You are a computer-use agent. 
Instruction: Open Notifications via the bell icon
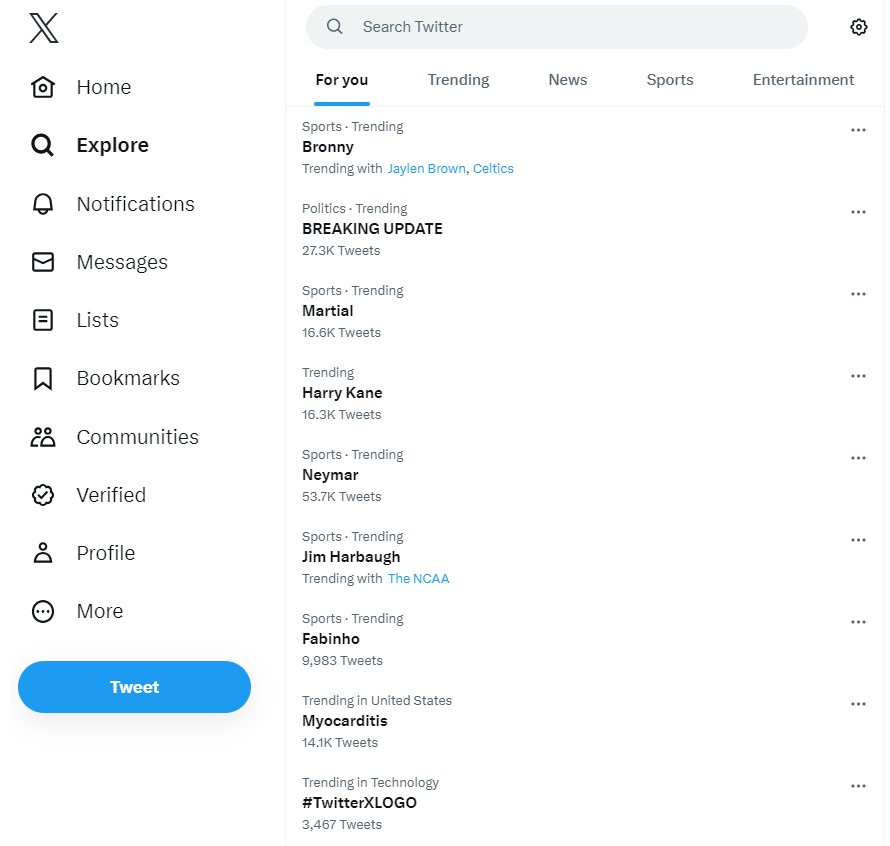coord(43,204)
